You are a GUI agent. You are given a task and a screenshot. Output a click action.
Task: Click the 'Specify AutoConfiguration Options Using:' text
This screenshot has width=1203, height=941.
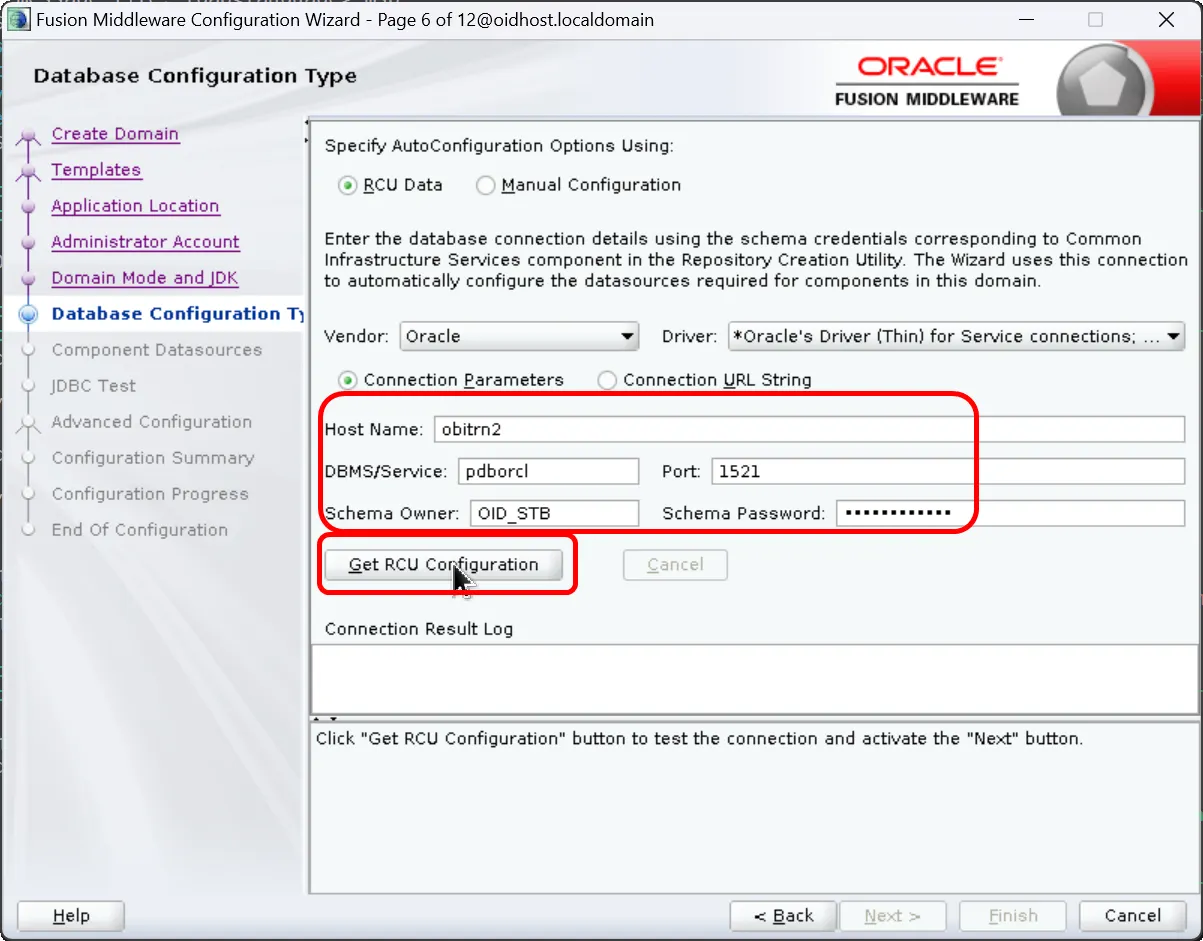pyautogui.click(x=500, y=146)
